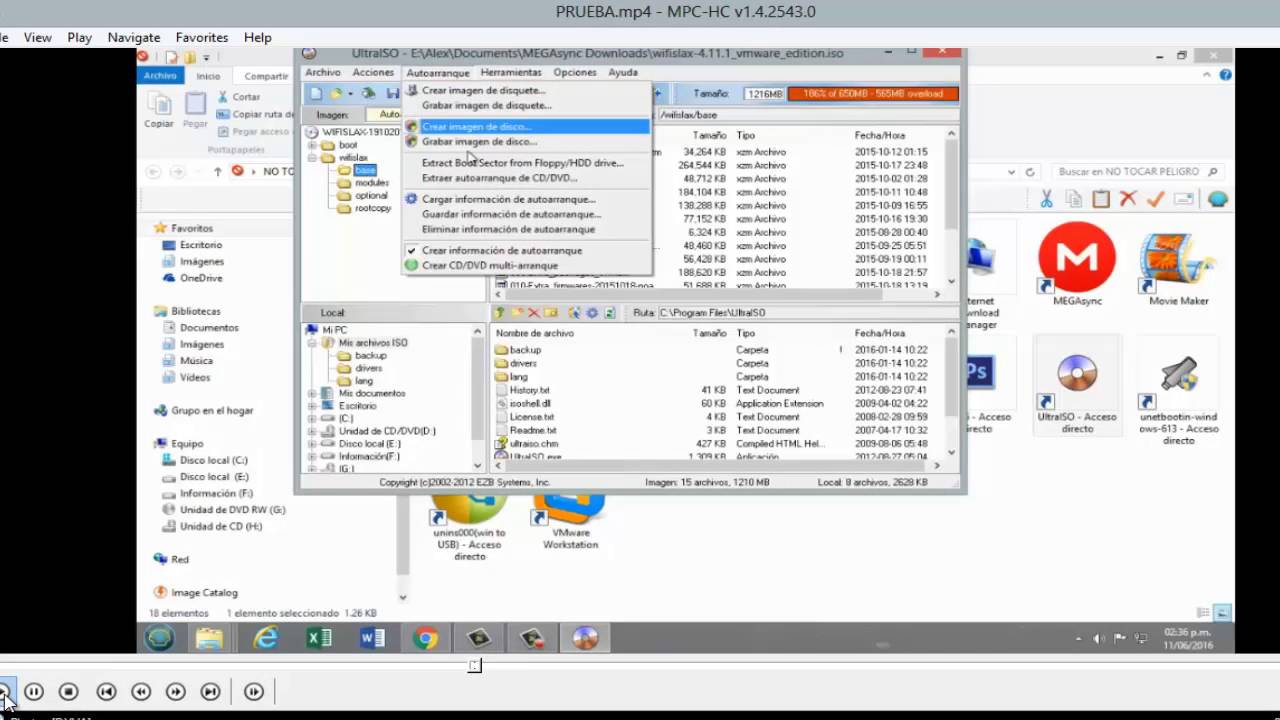Open MPC-HC Play menu
Viewport: 1280px width, 720px height.
click(80, 37)
